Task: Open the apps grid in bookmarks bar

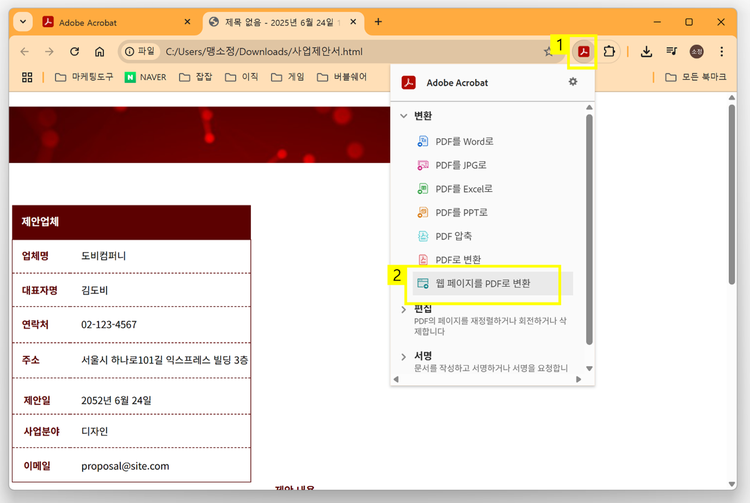Action: coord(27,77)
